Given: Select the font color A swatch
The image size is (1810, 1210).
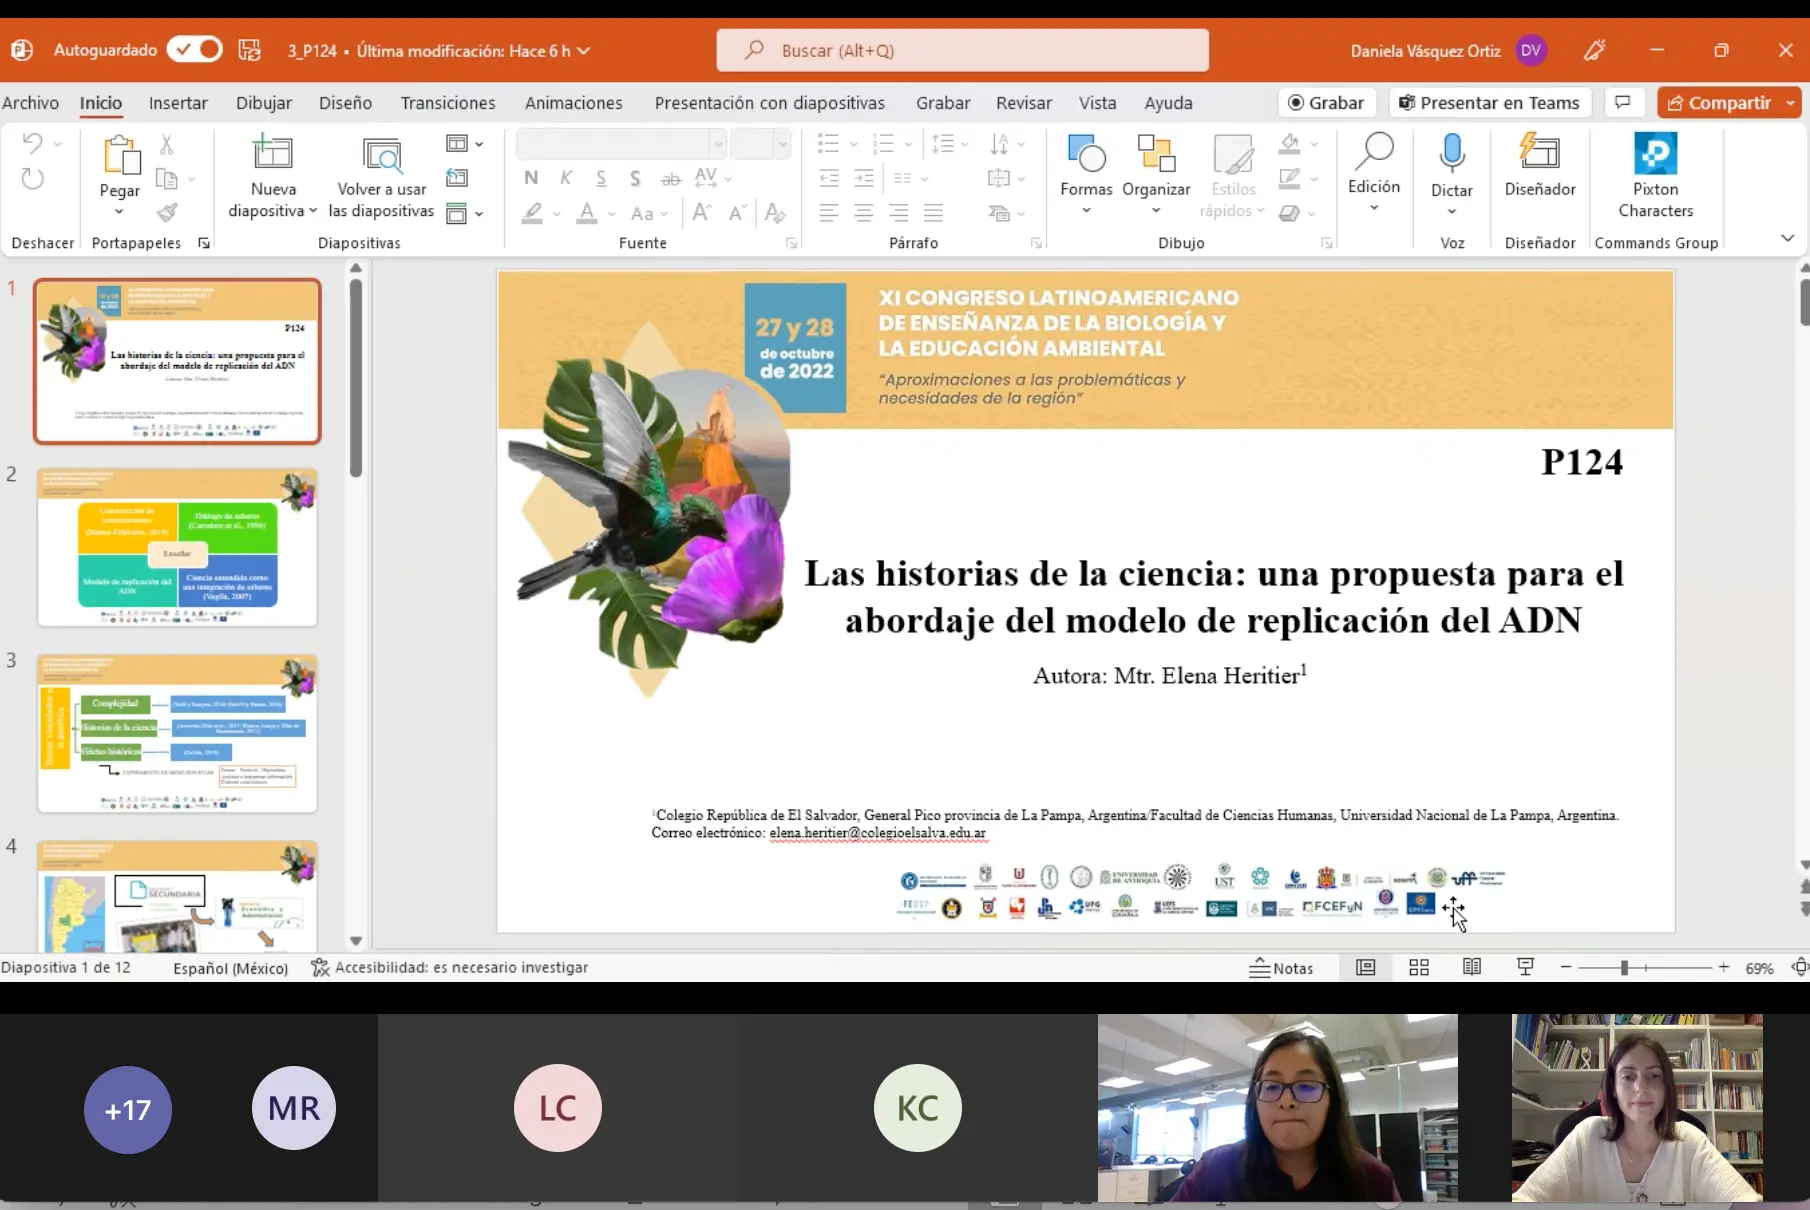Looking at the screenshot, I should [587, 213].
